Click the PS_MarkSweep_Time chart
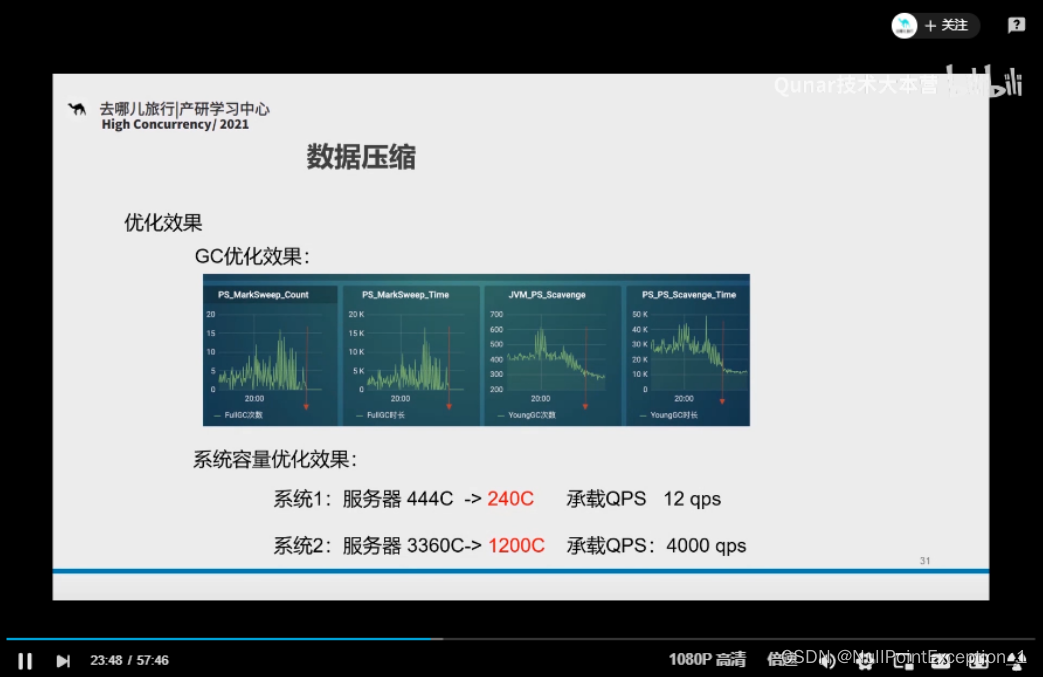Viewport: 1043px width, 677px height. coord(411,355)
